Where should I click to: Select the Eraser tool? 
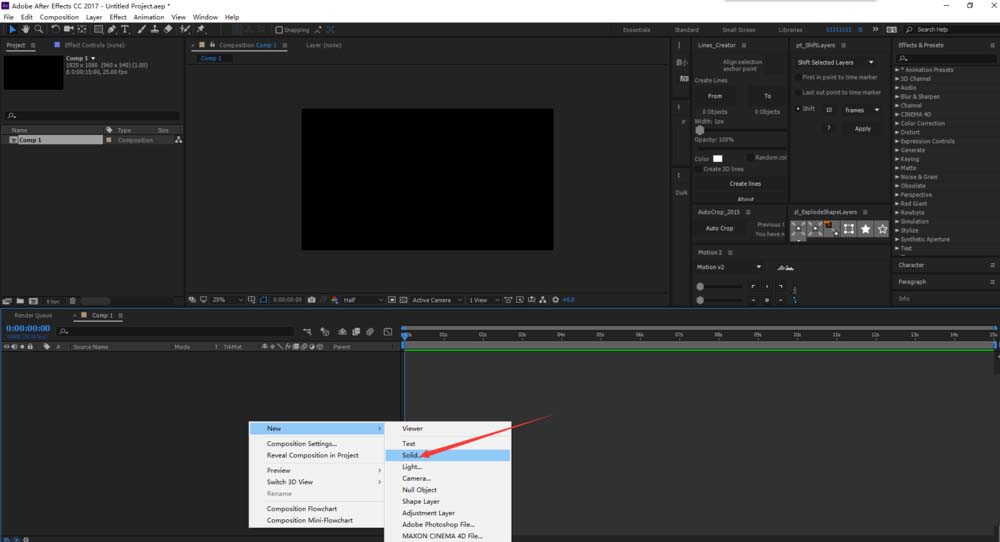pos(168,30)
